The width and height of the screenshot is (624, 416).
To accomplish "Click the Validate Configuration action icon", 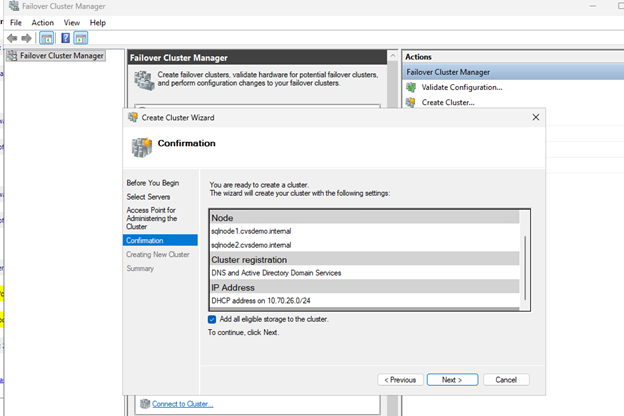I will 411,87.
